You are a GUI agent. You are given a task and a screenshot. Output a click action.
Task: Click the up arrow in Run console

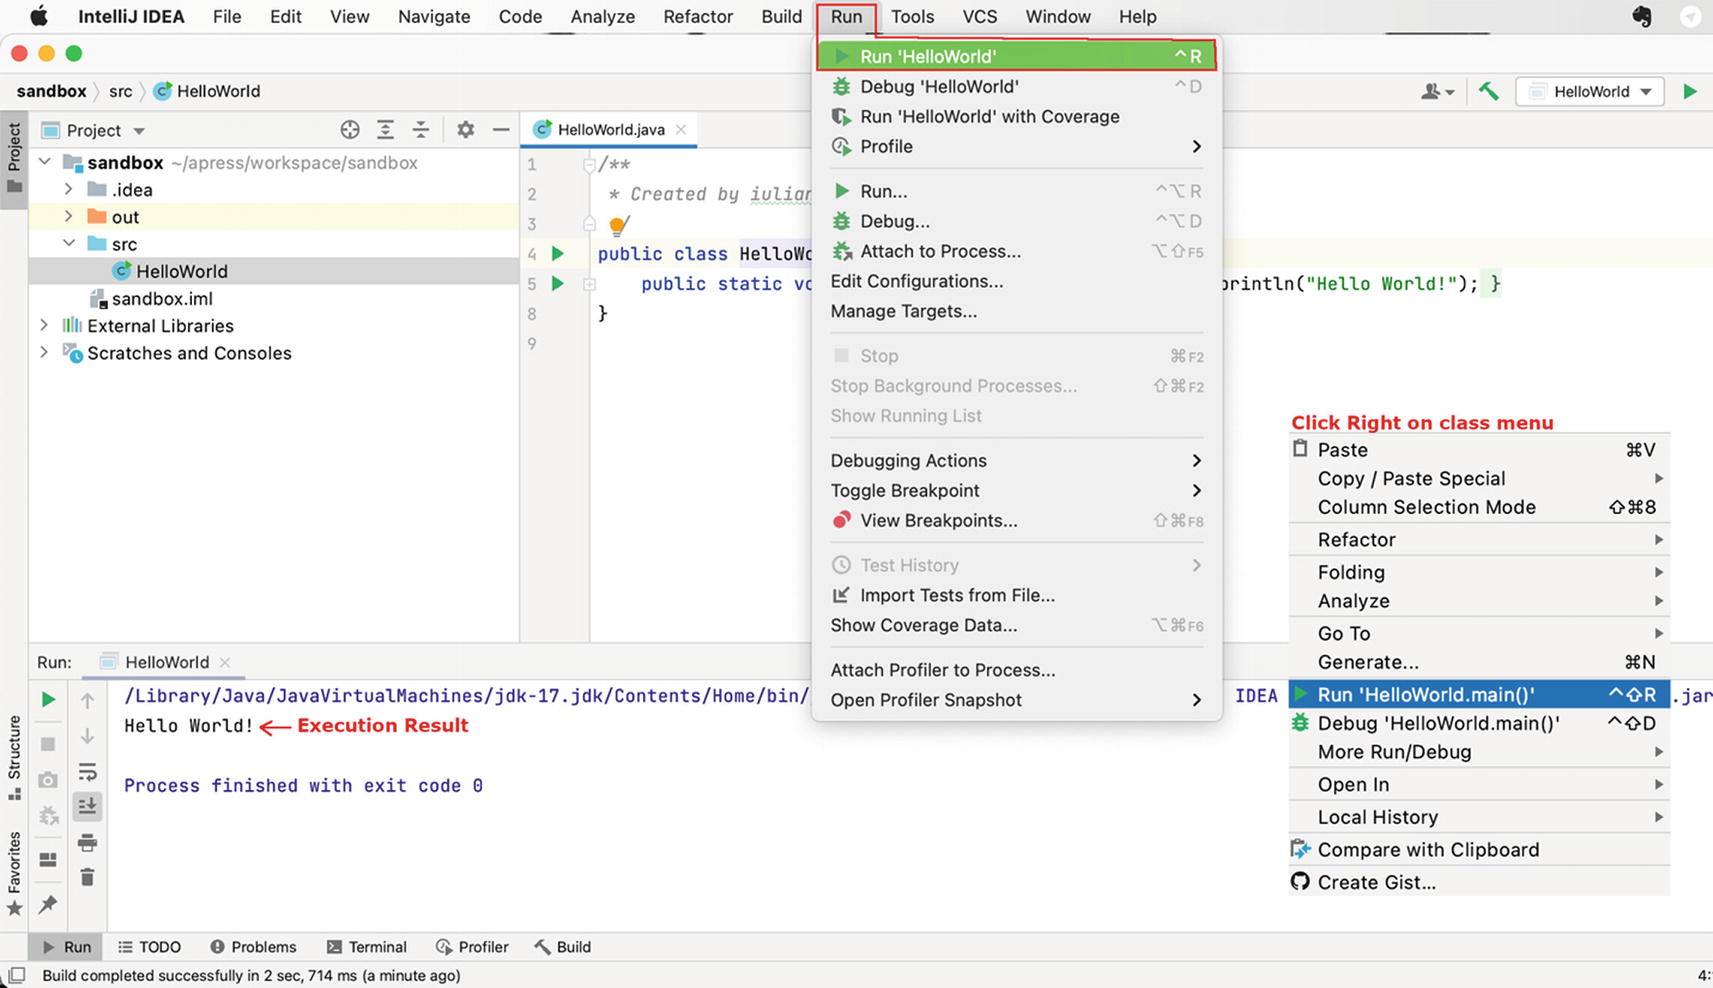pyautogui.click(x=87, y=700)
